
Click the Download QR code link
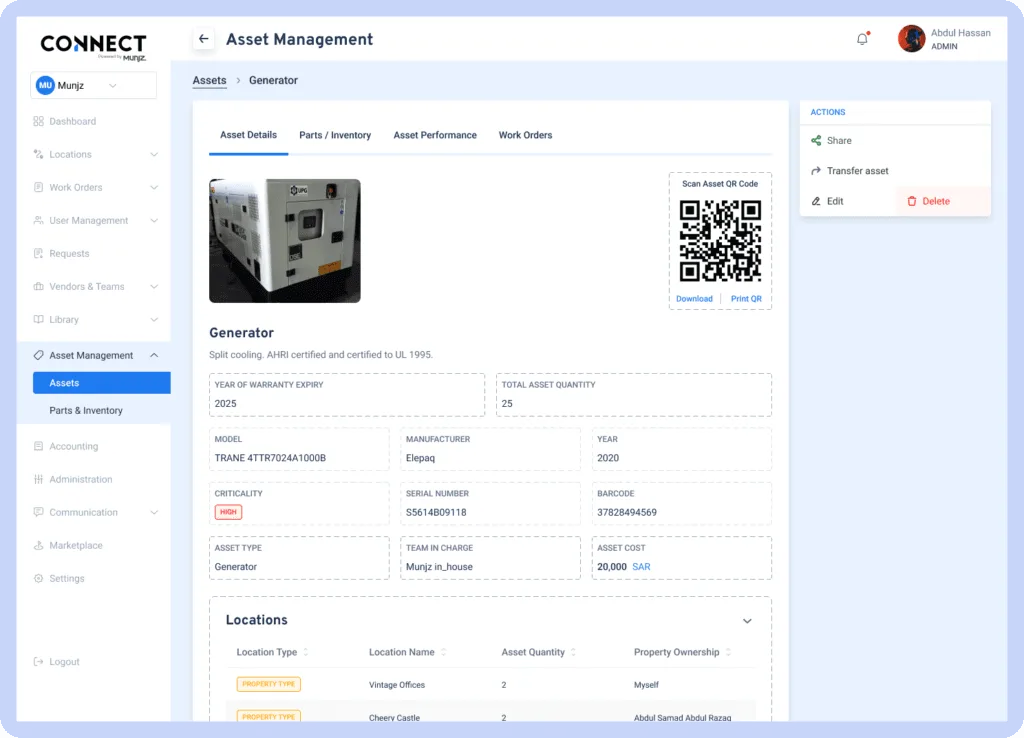tap(694, 299)
